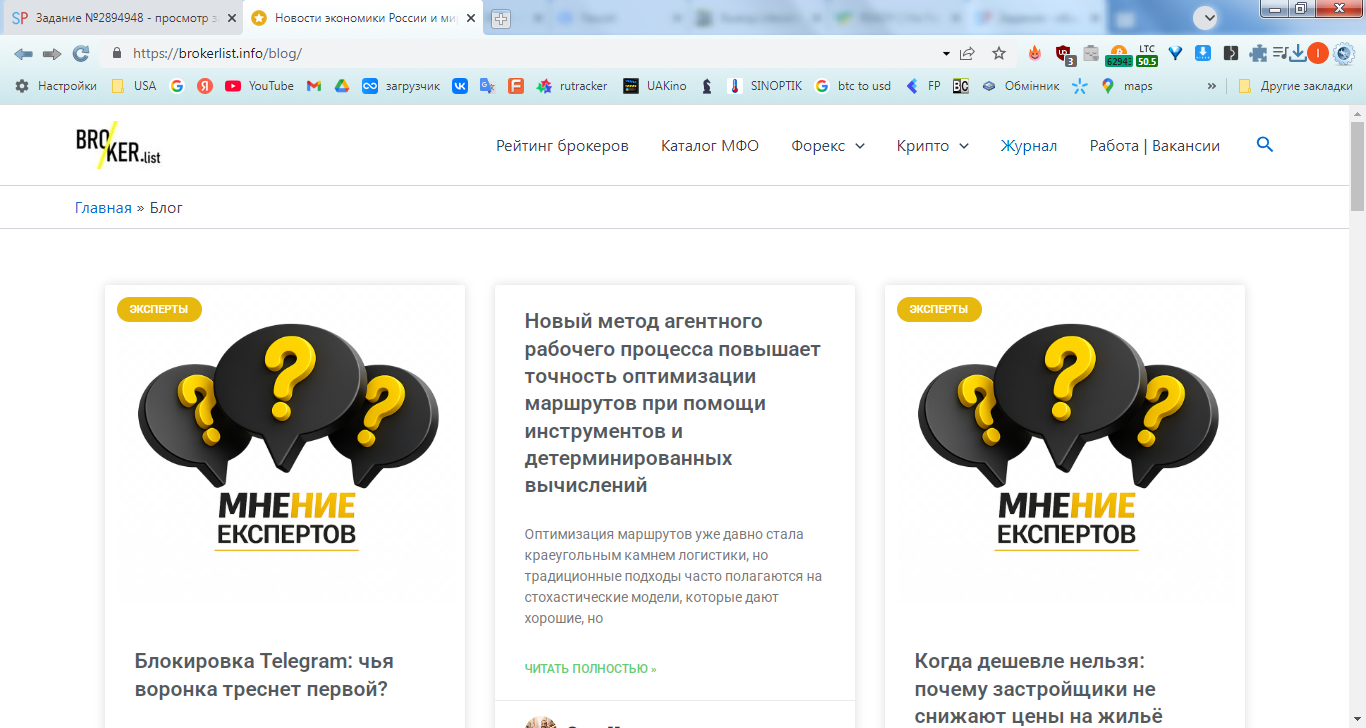This screenshot has height=728, width=1366.
Task: Open the Extensions puzzle piece menu
Action: (x=1258, y=54)
